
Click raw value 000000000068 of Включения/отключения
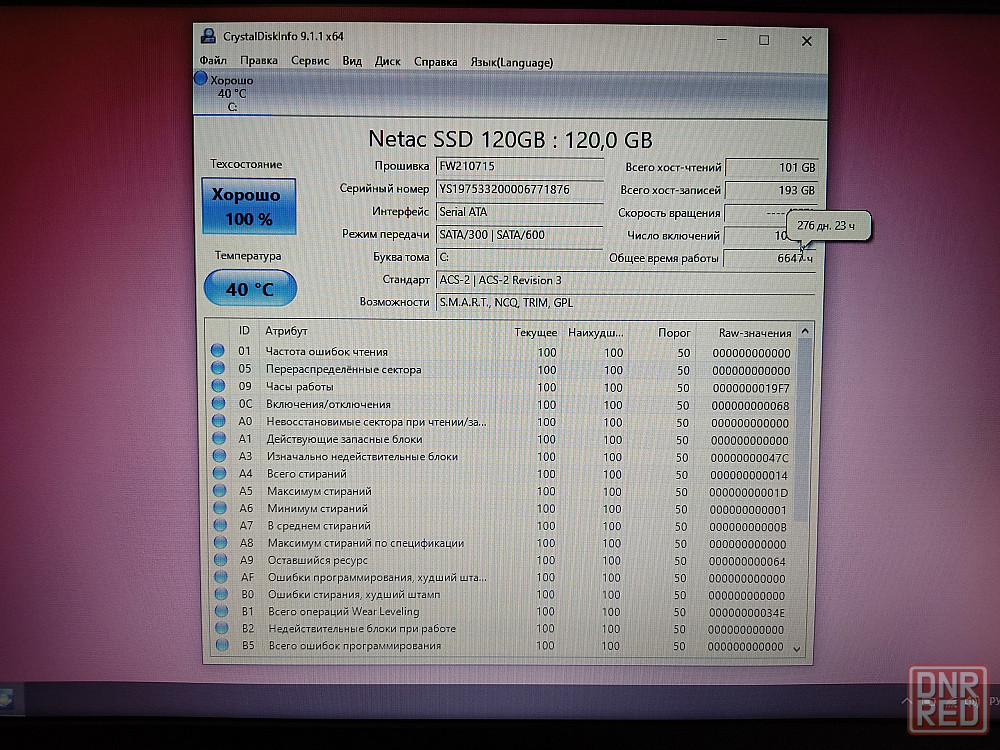point(750,406)
